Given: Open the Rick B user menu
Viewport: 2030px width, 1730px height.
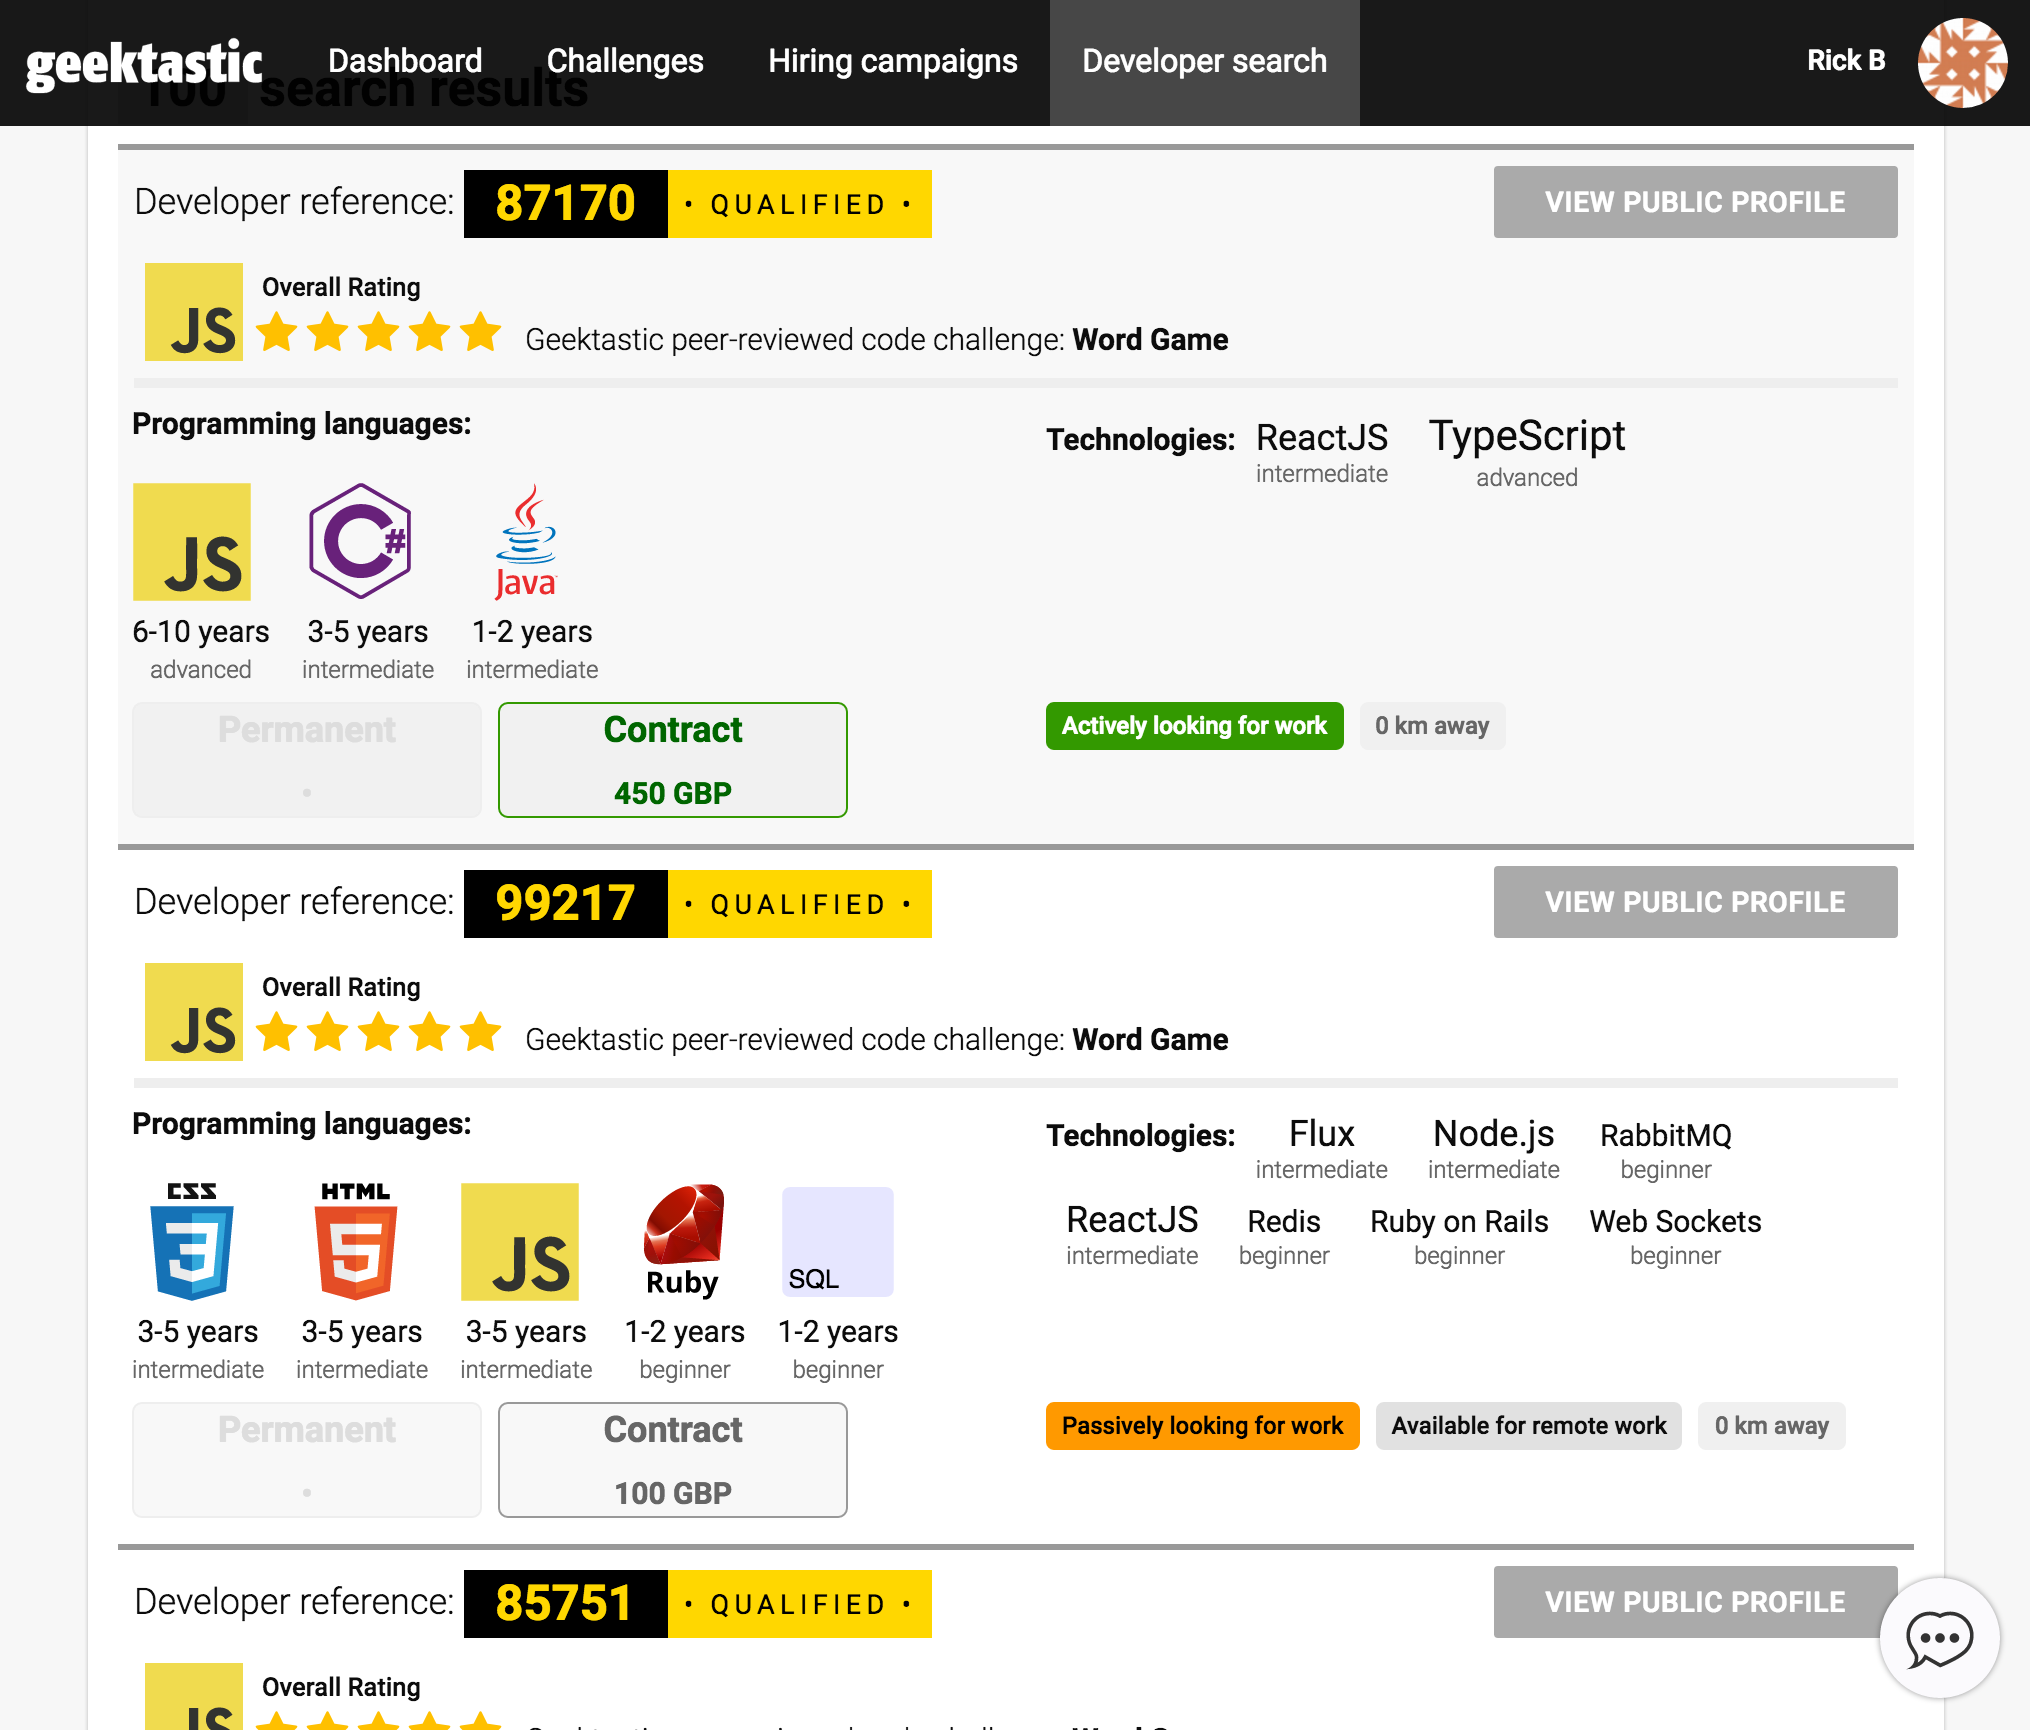Looking at the screenshot, I should (1846, 61).
